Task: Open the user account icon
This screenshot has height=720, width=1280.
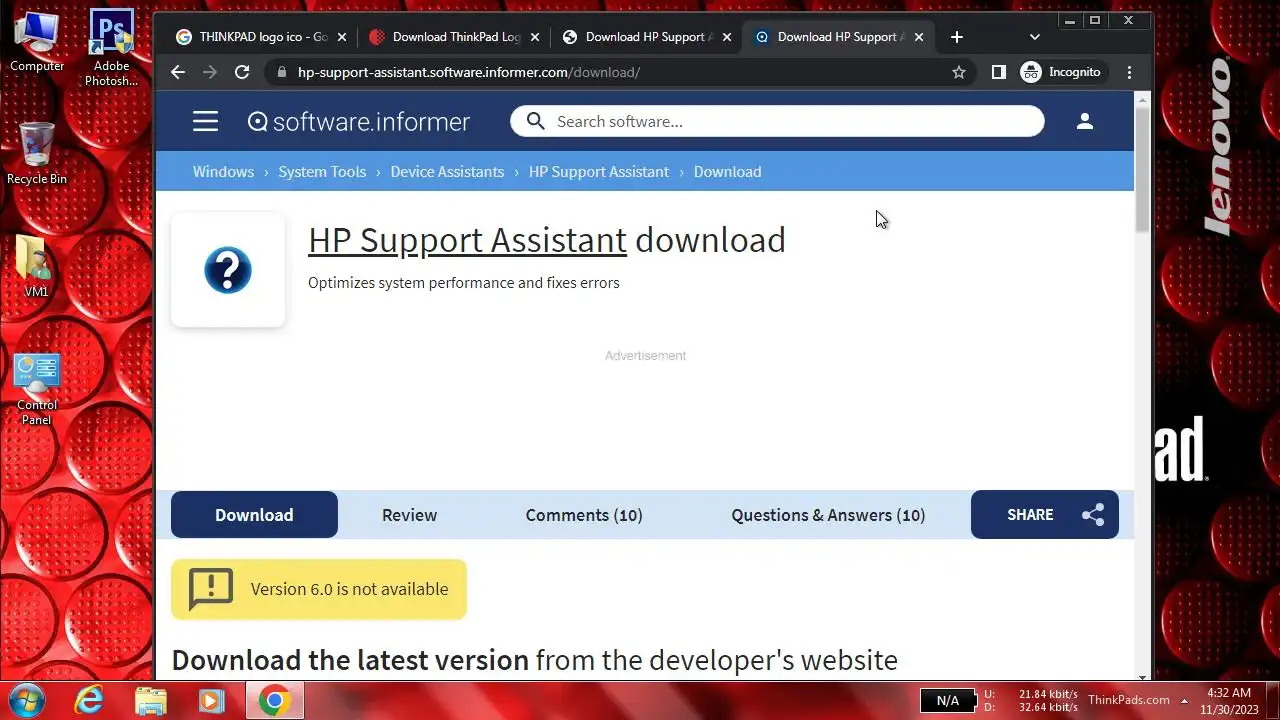Action: pyautogui.click(x=1085, y=121)
